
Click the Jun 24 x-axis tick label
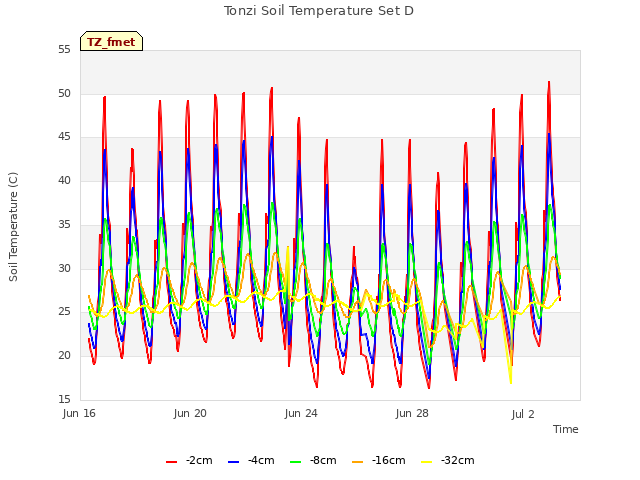pyautogui.click(x=301, y=413)
